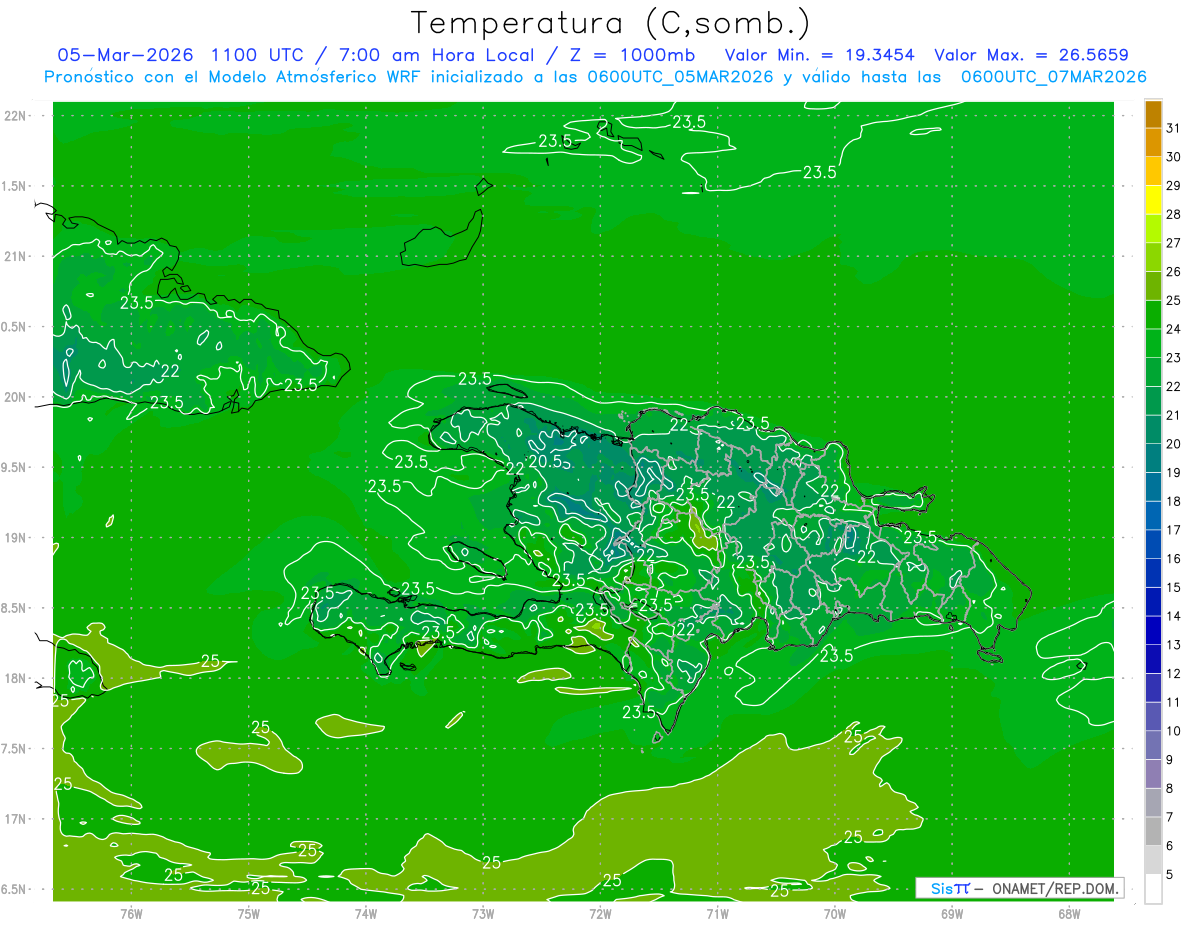Viewport: 1200px width, 927px height.
Task: Click the colorbar value label '31'
Action: (x=1174, y=128)
